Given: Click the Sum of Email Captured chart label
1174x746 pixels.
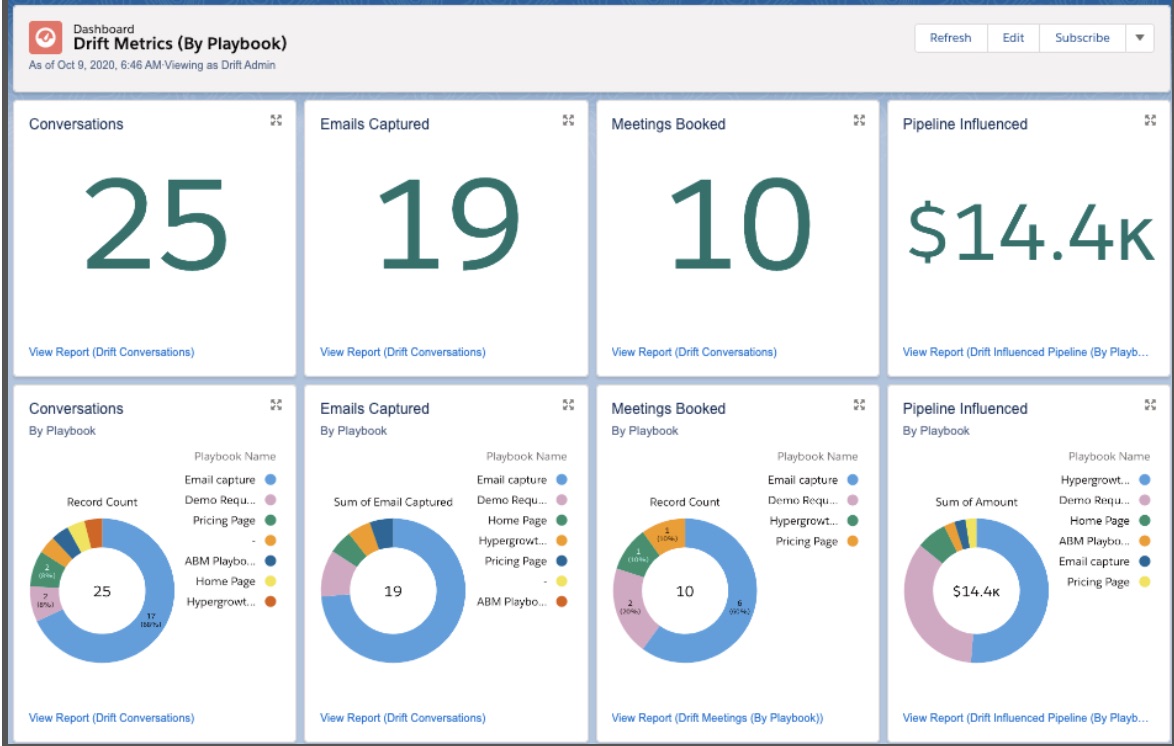Looking at the screenshot, I should pos(393,502).
